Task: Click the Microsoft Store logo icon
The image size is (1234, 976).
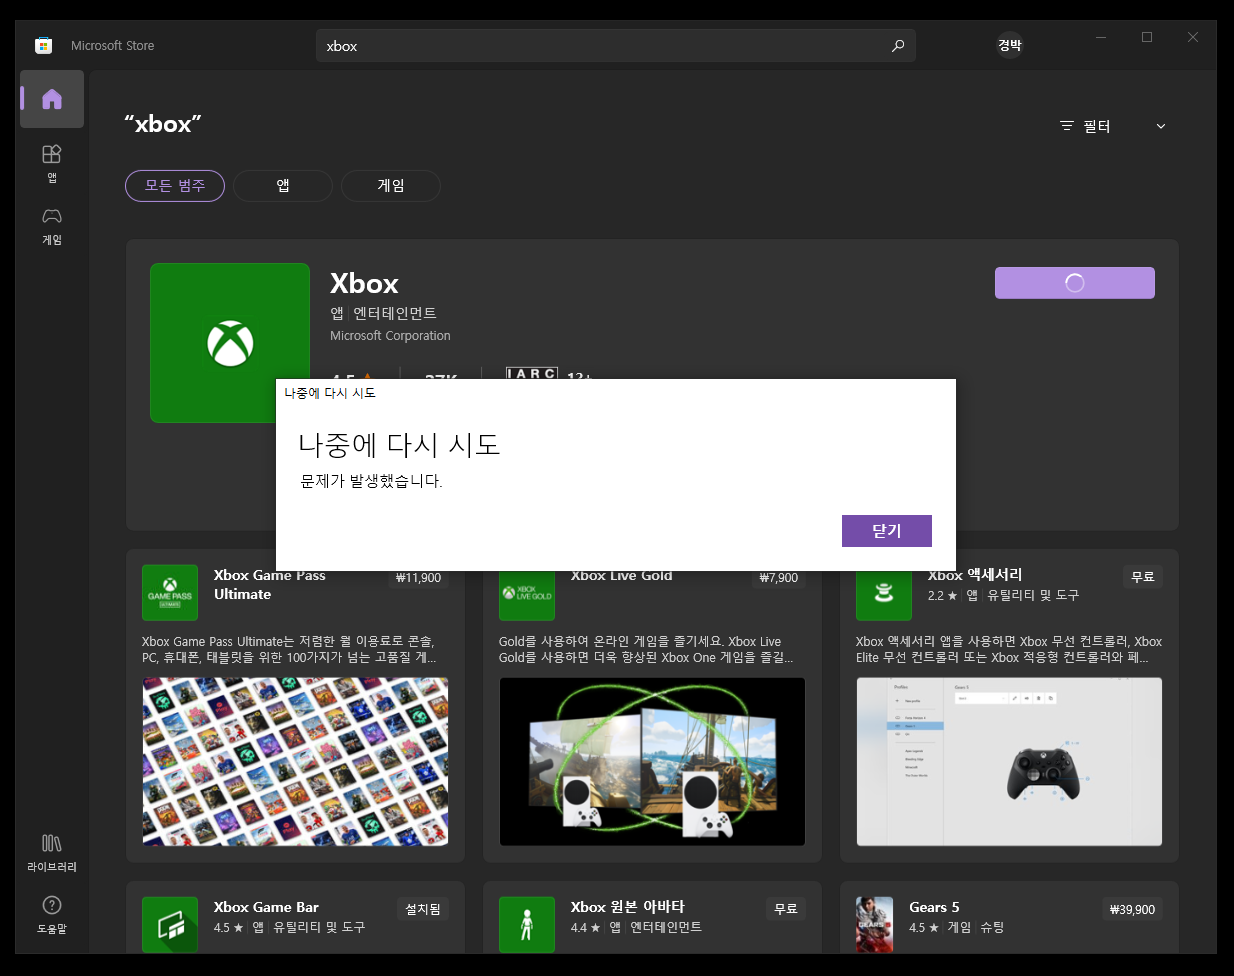Action: pyautogui.click(x=43, y=45)
